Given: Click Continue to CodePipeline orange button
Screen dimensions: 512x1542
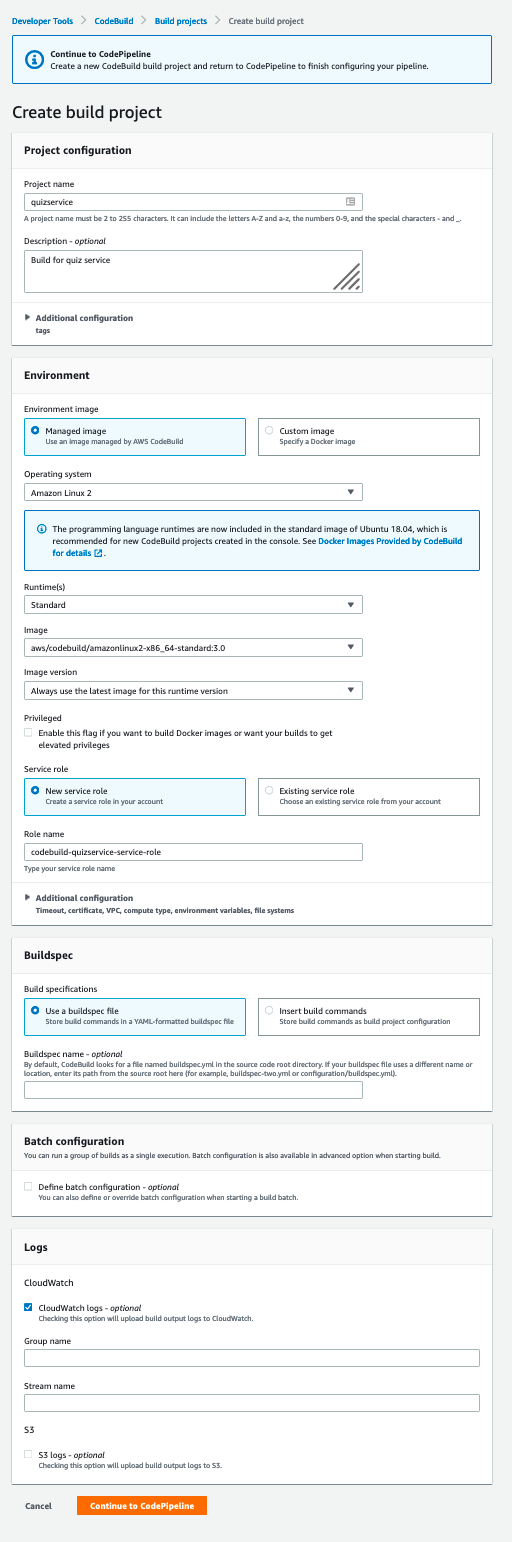Looking at the screenshot, I should [x=142, y=1505].
